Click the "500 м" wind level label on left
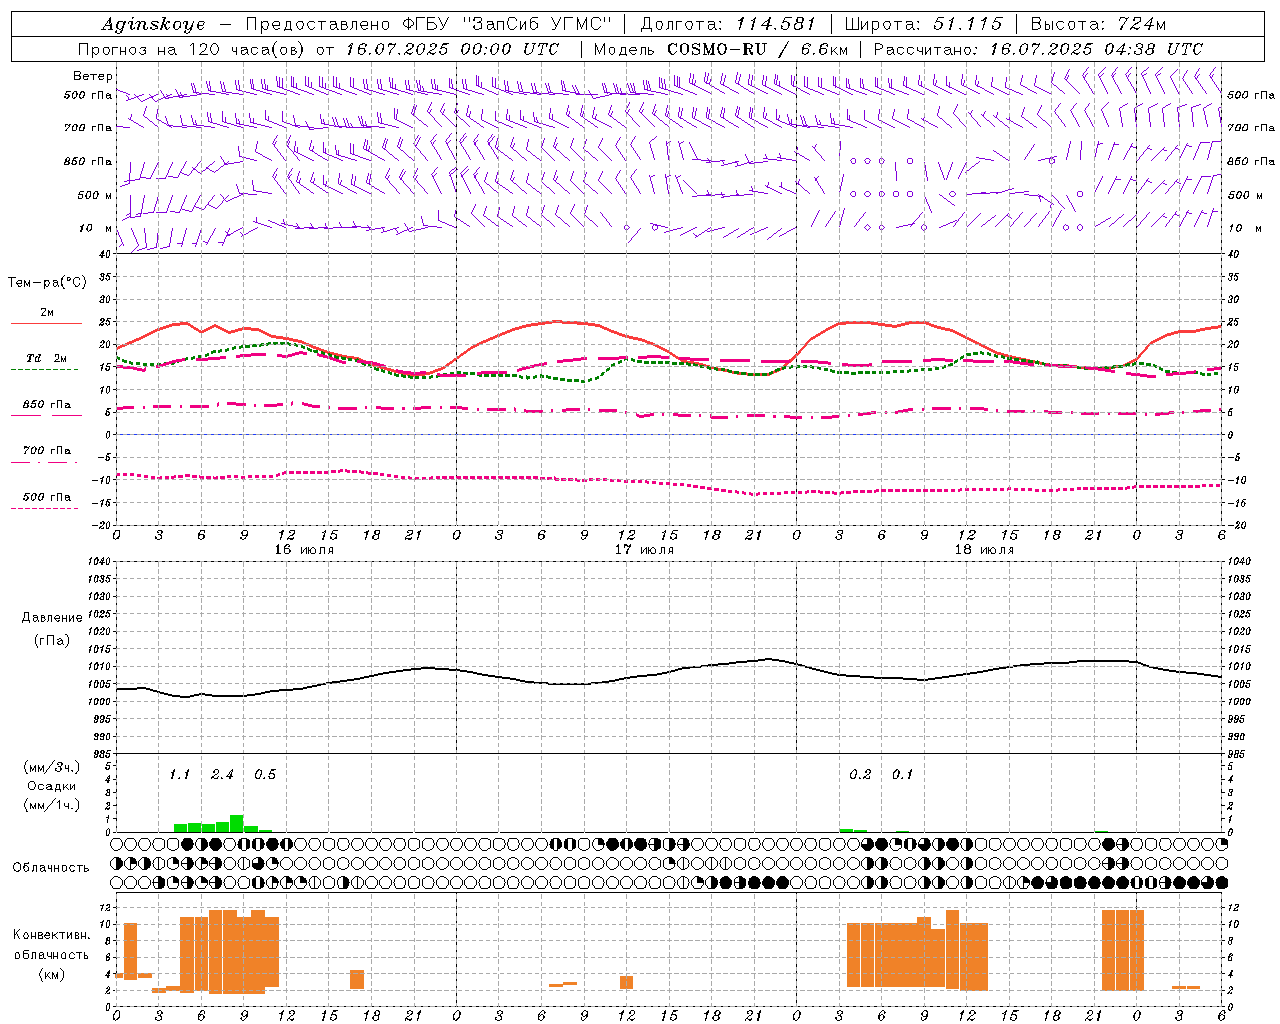The width and height of the screenshot is (1280, 1024). [95, 195]
